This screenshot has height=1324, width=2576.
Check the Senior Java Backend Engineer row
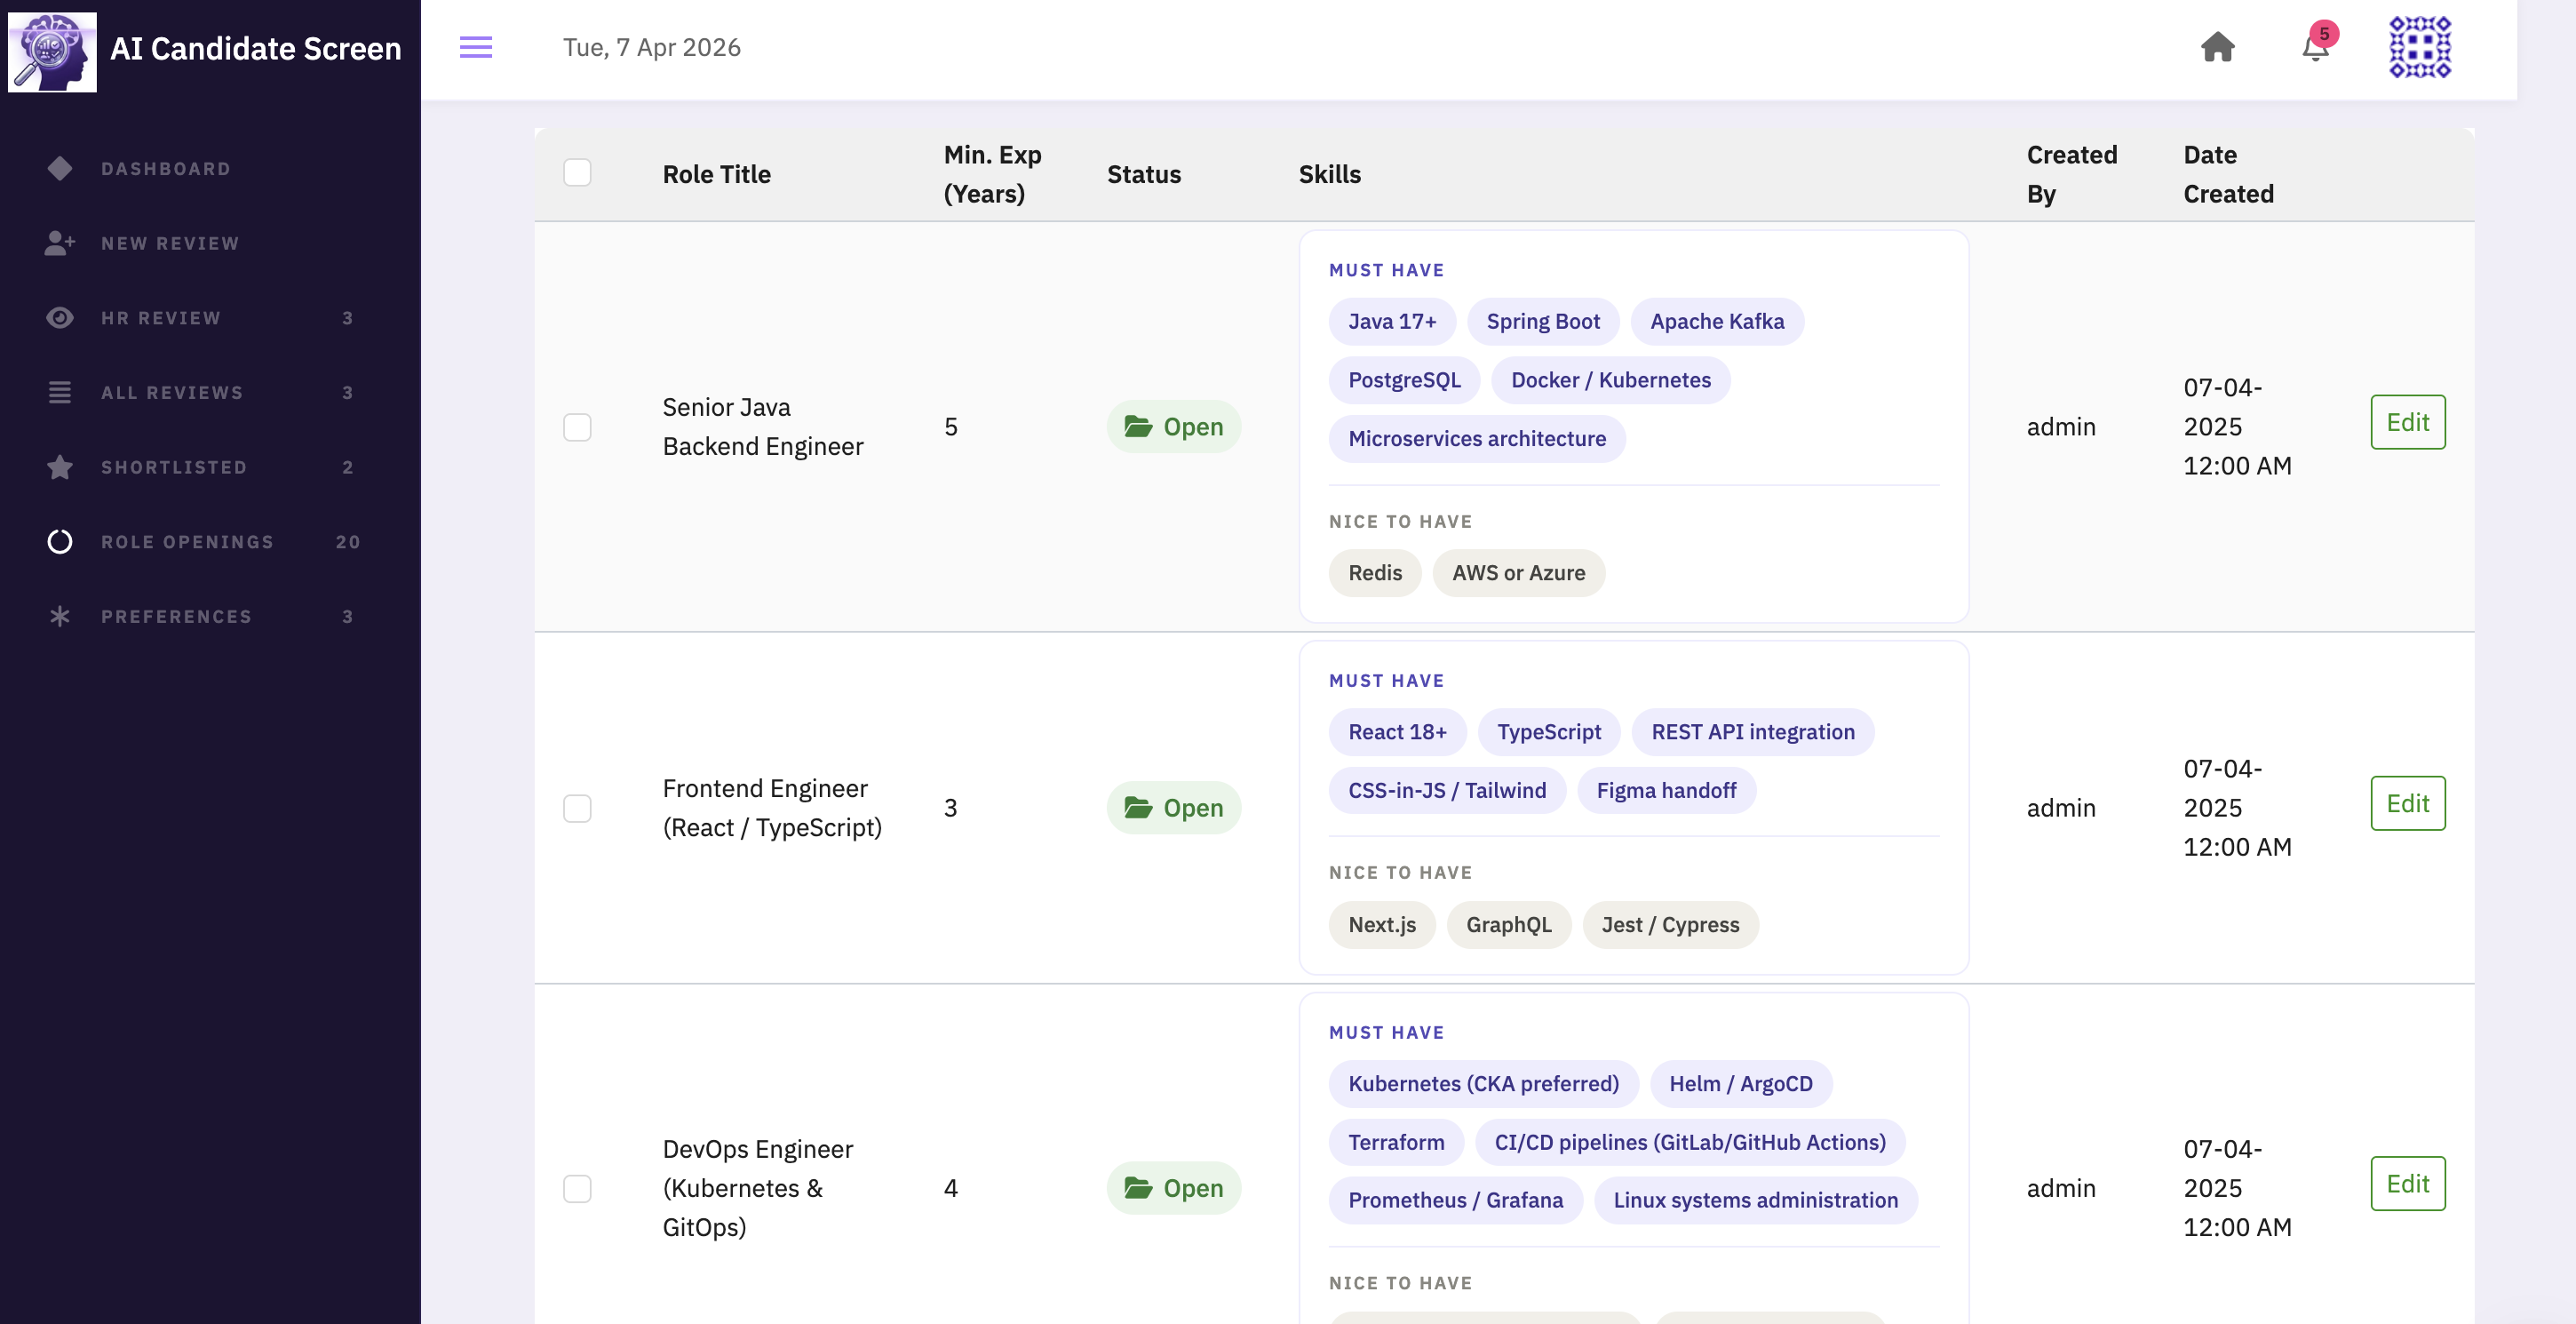577,427
